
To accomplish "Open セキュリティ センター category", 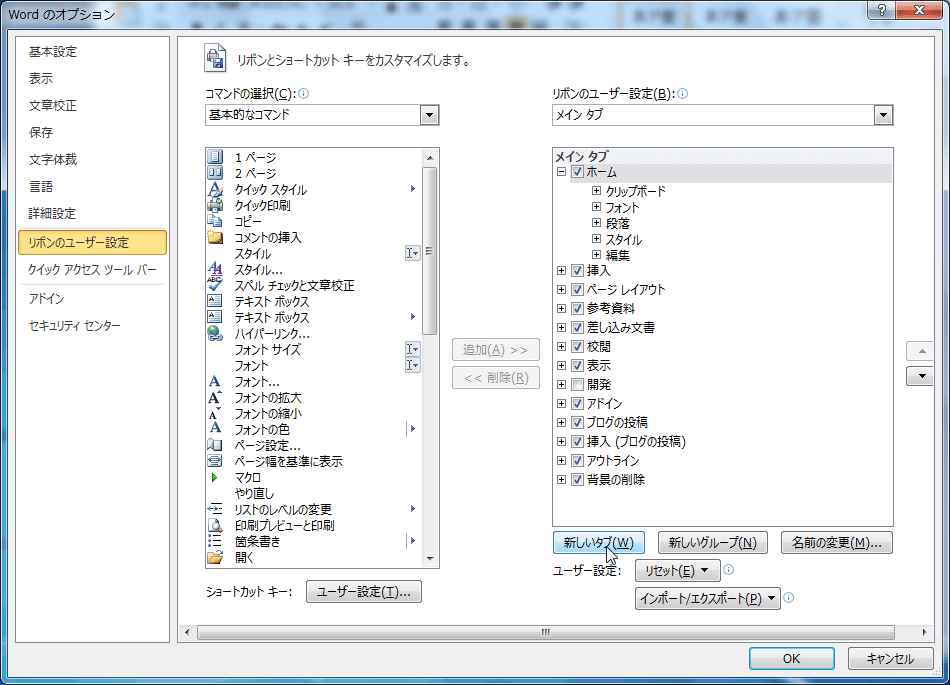I will (92, 326).
